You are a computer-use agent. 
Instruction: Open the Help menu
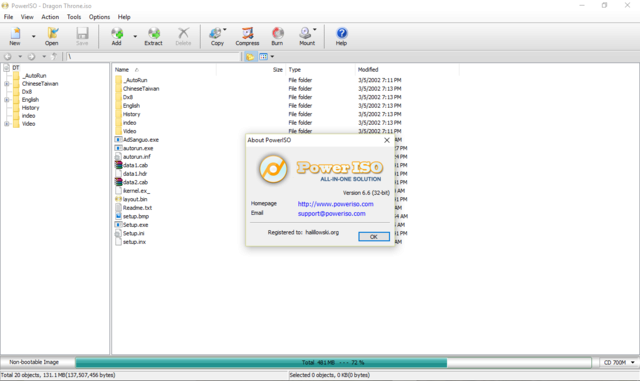[124, 17]
